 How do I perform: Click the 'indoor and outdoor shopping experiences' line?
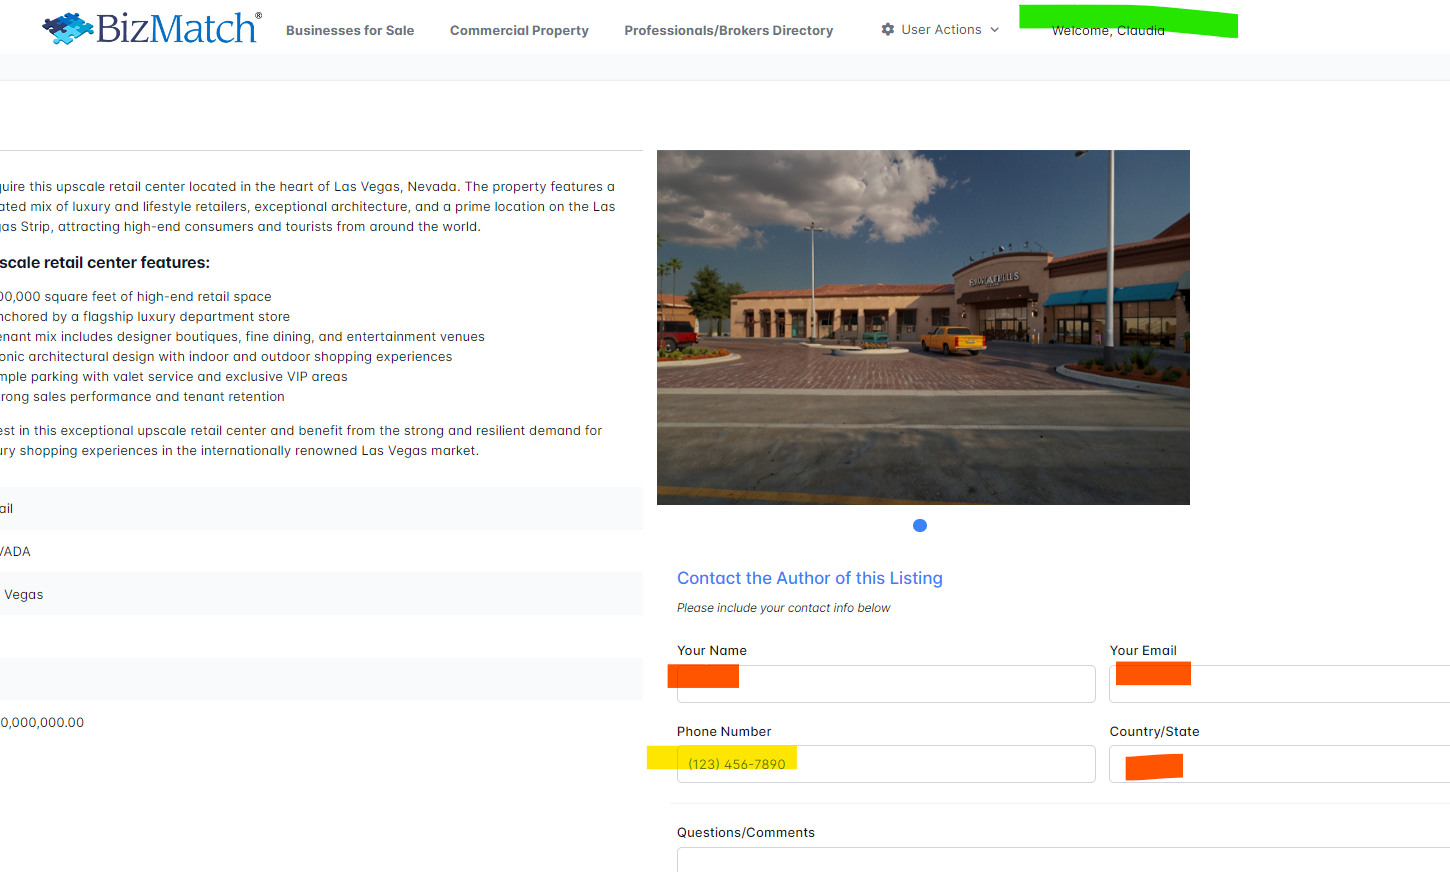[226, 357]
